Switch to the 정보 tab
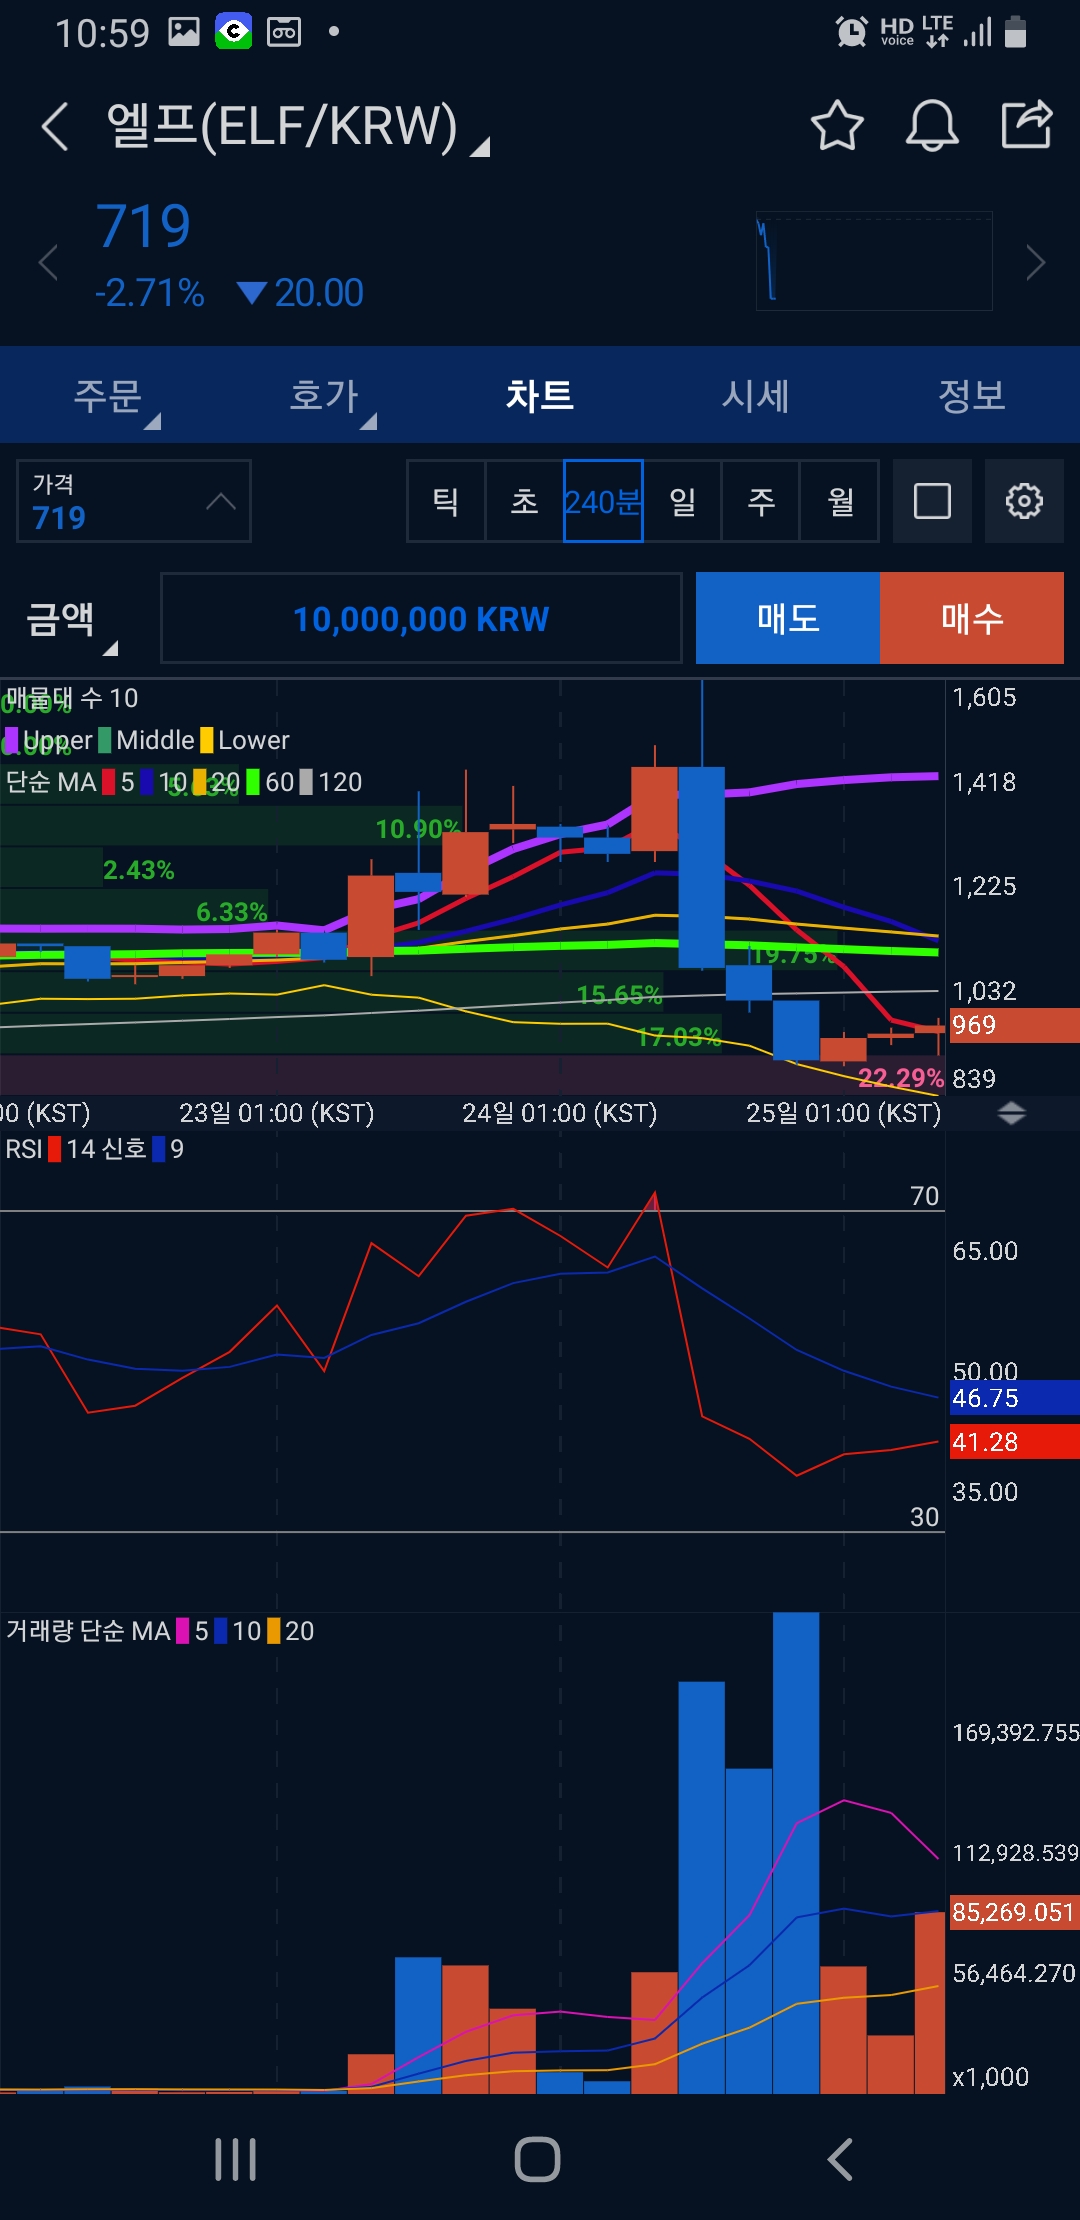The image size is (1080, 2220). click(x=972, y=396)
